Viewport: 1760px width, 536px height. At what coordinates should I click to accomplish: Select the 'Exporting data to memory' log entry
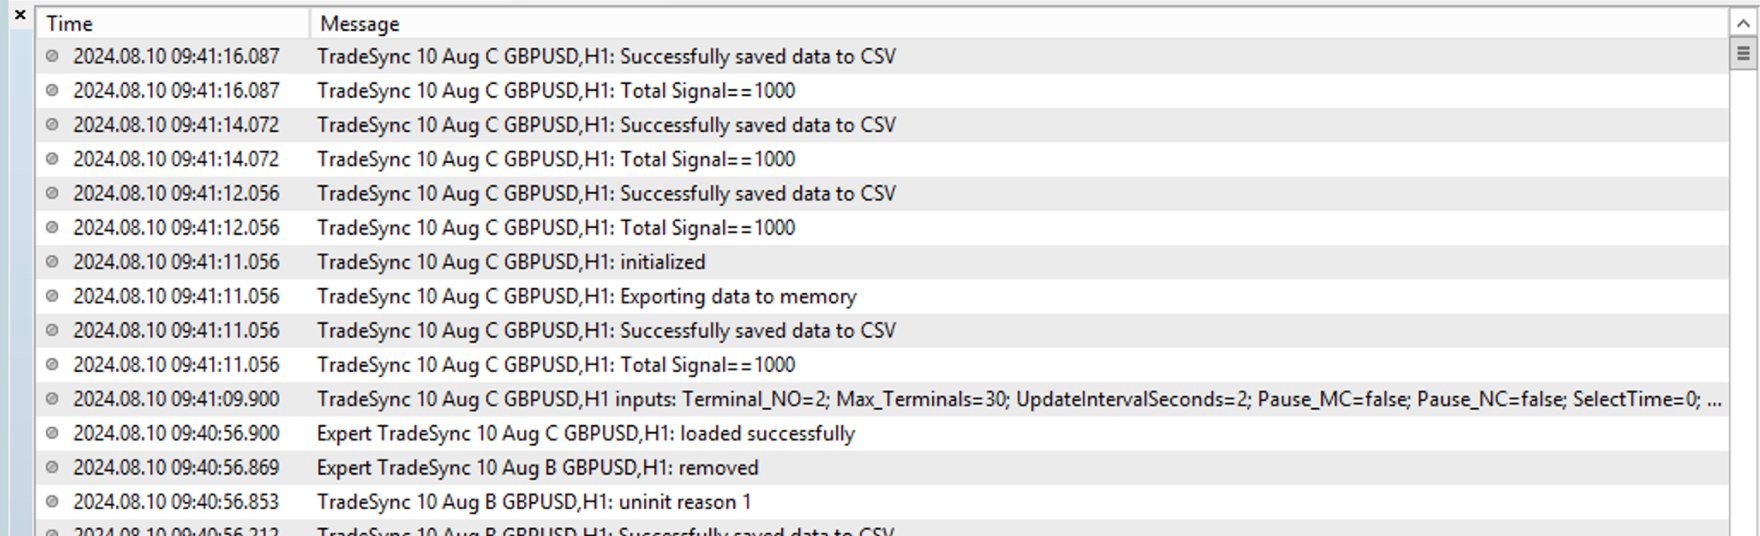click(883, 296)
